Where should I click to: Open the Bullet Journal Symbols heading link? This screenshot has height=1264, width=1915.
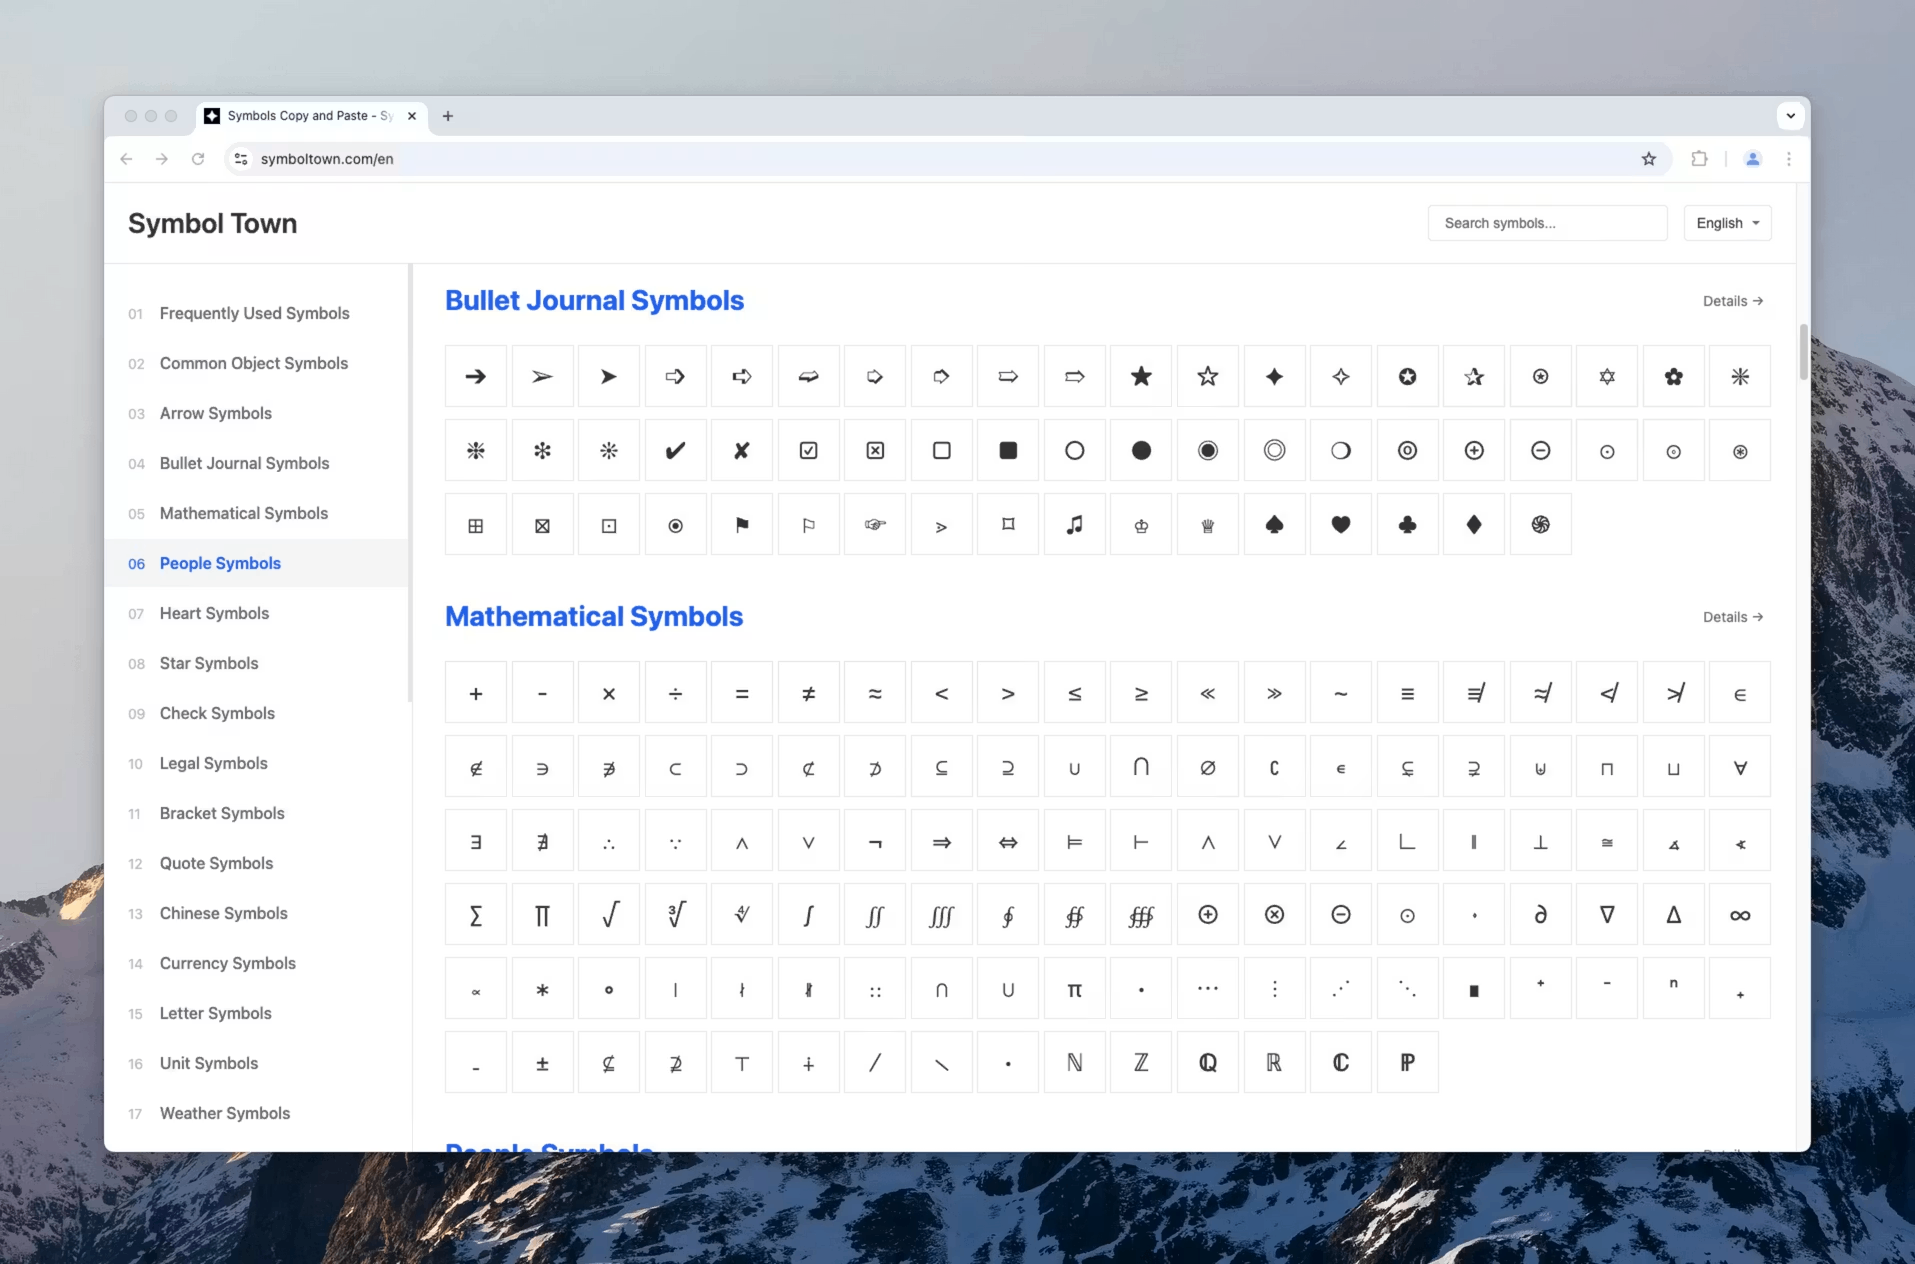coord(594,301)
